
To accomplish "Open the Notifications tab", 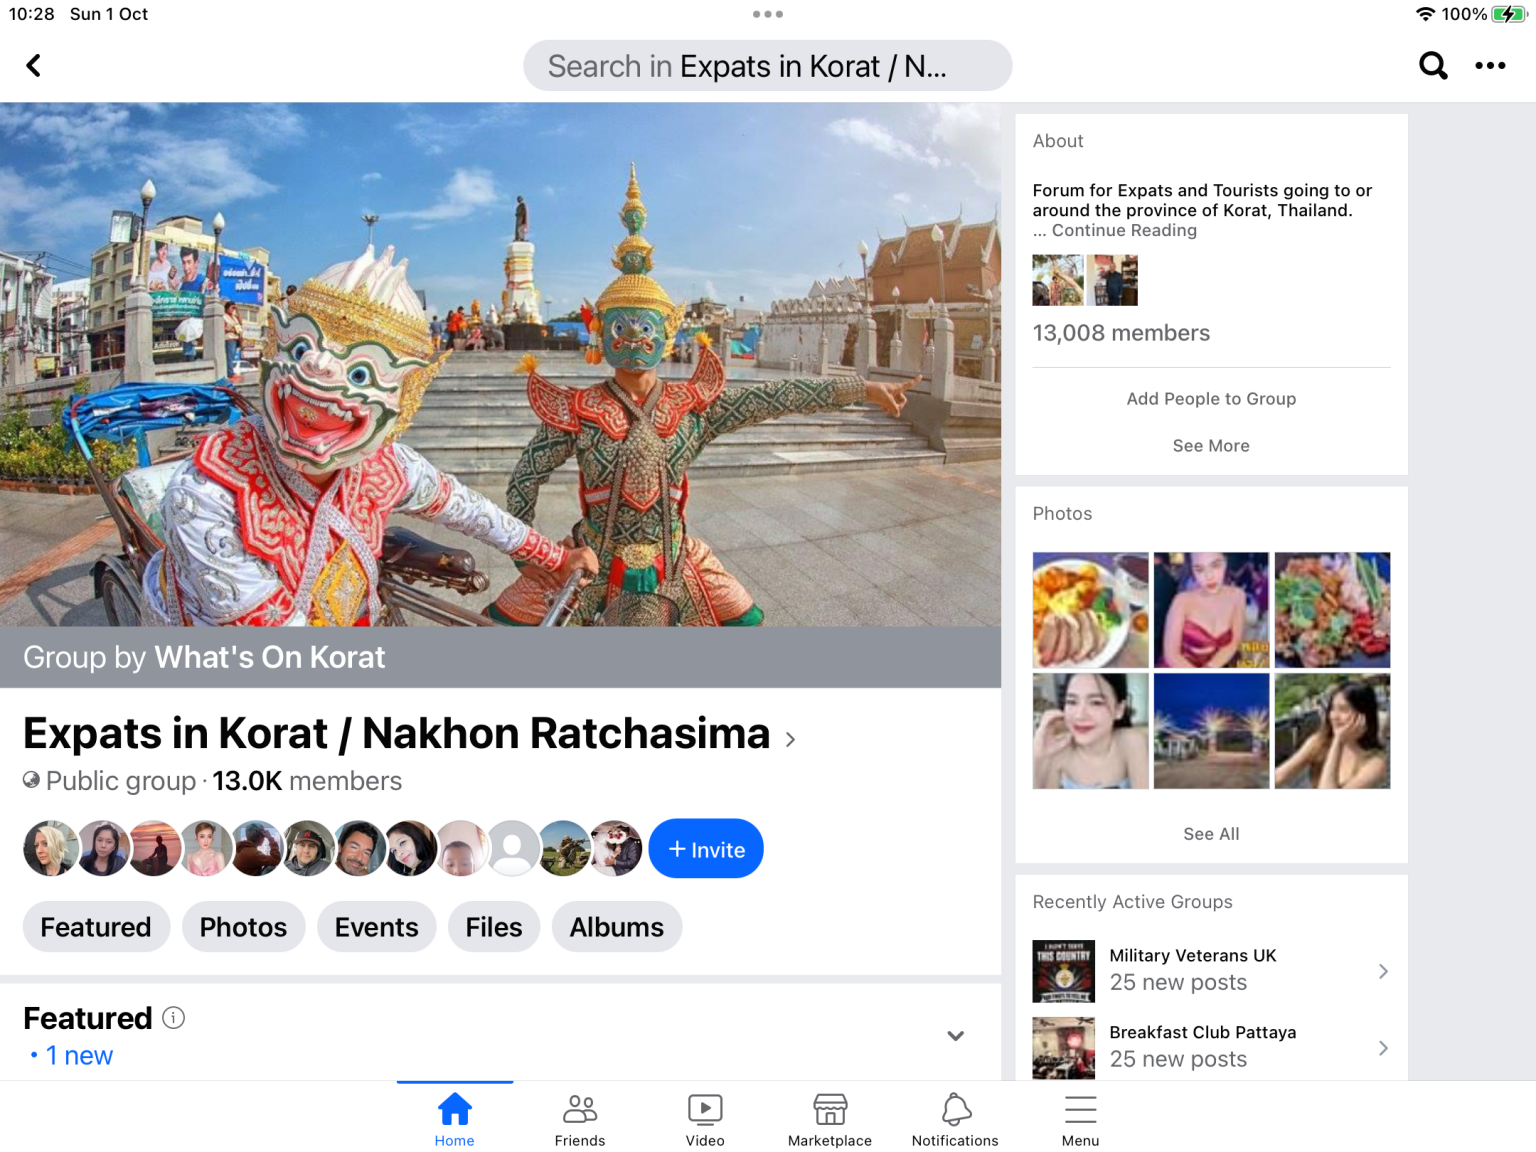I will (x=955, y=1118).
